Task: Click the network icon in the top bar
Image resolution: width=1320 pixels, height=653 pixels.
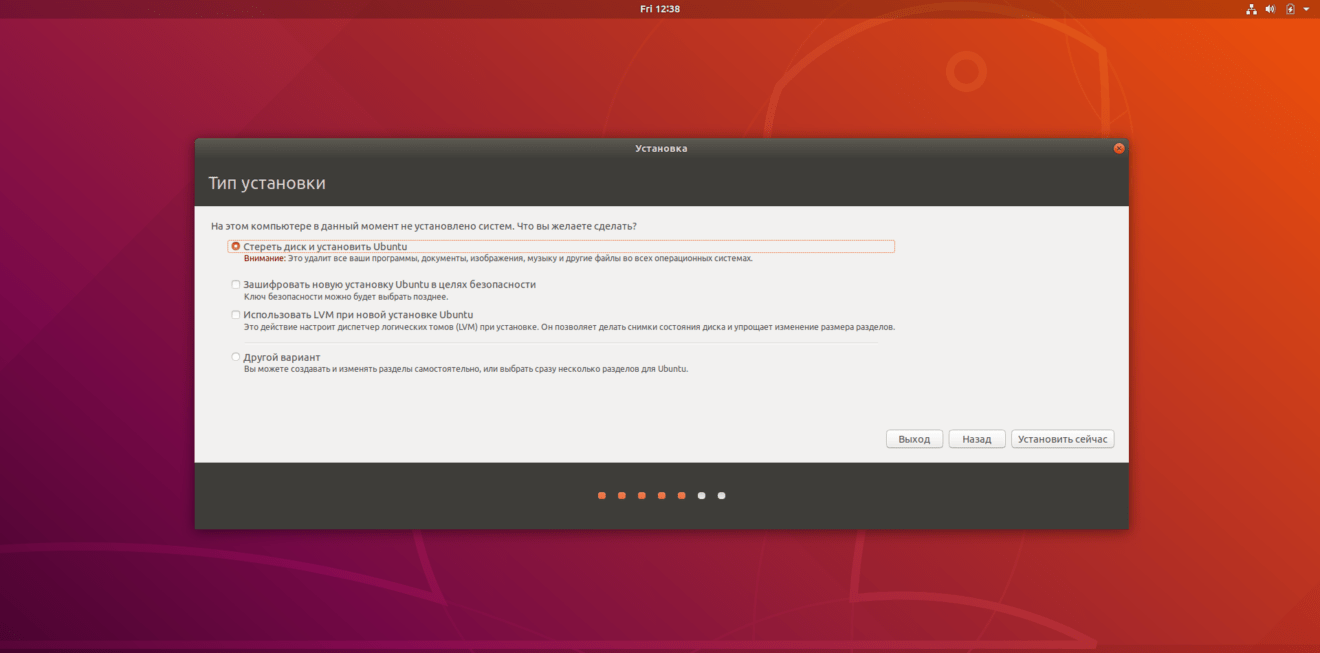Action: coord(1251,8)
